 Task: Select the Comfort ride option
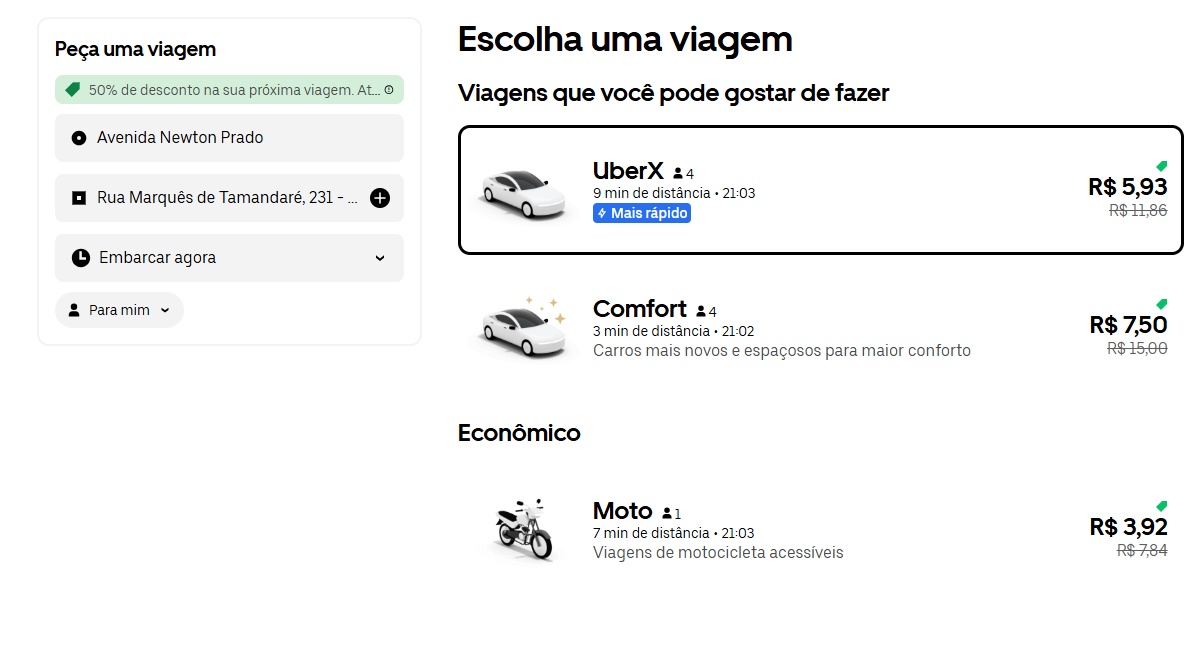point(820,328)
